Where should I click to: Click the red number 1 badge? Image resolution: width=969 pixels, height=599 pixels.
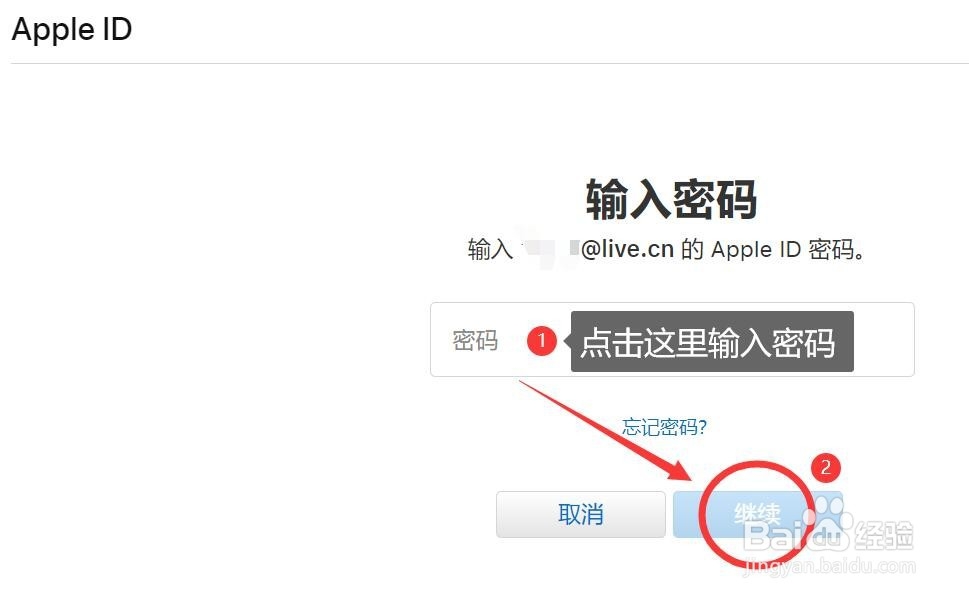click(542, 341)
